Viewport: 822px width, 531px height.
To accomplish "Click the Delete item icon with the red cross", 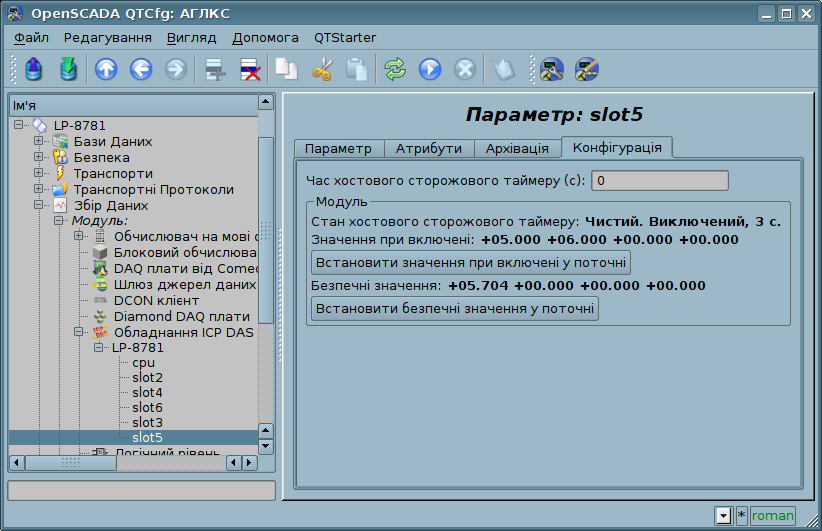I will point(250,70).
